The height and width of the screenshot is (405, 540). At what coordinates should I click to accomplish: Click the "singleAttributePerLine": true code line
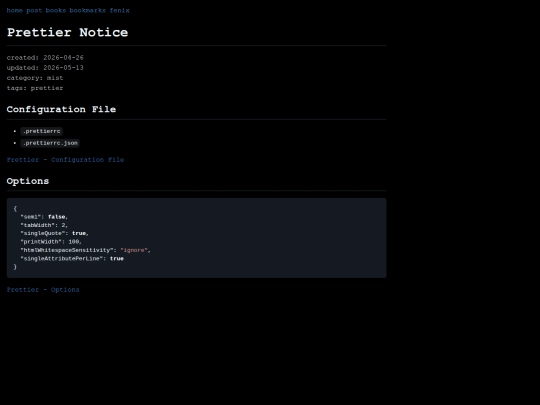coord(72,258)
